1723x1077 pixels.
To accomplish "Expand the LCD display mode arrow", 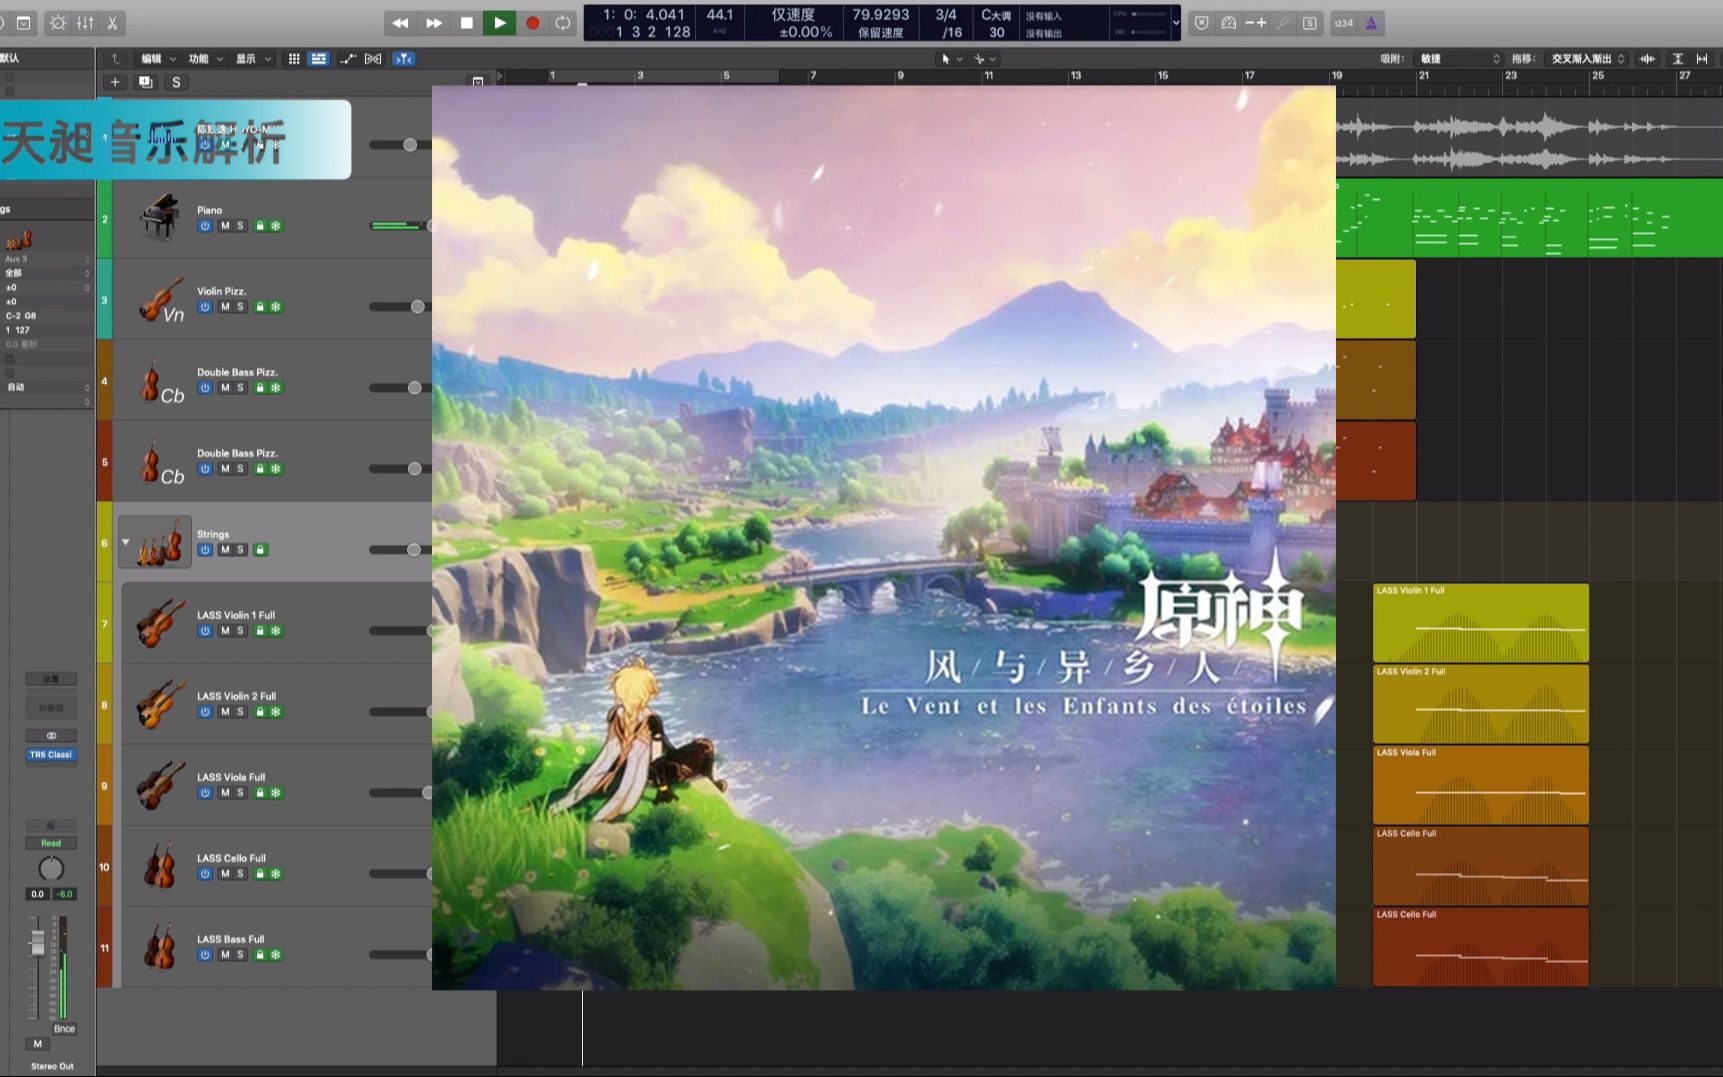I will click(x=1176, y=23).
